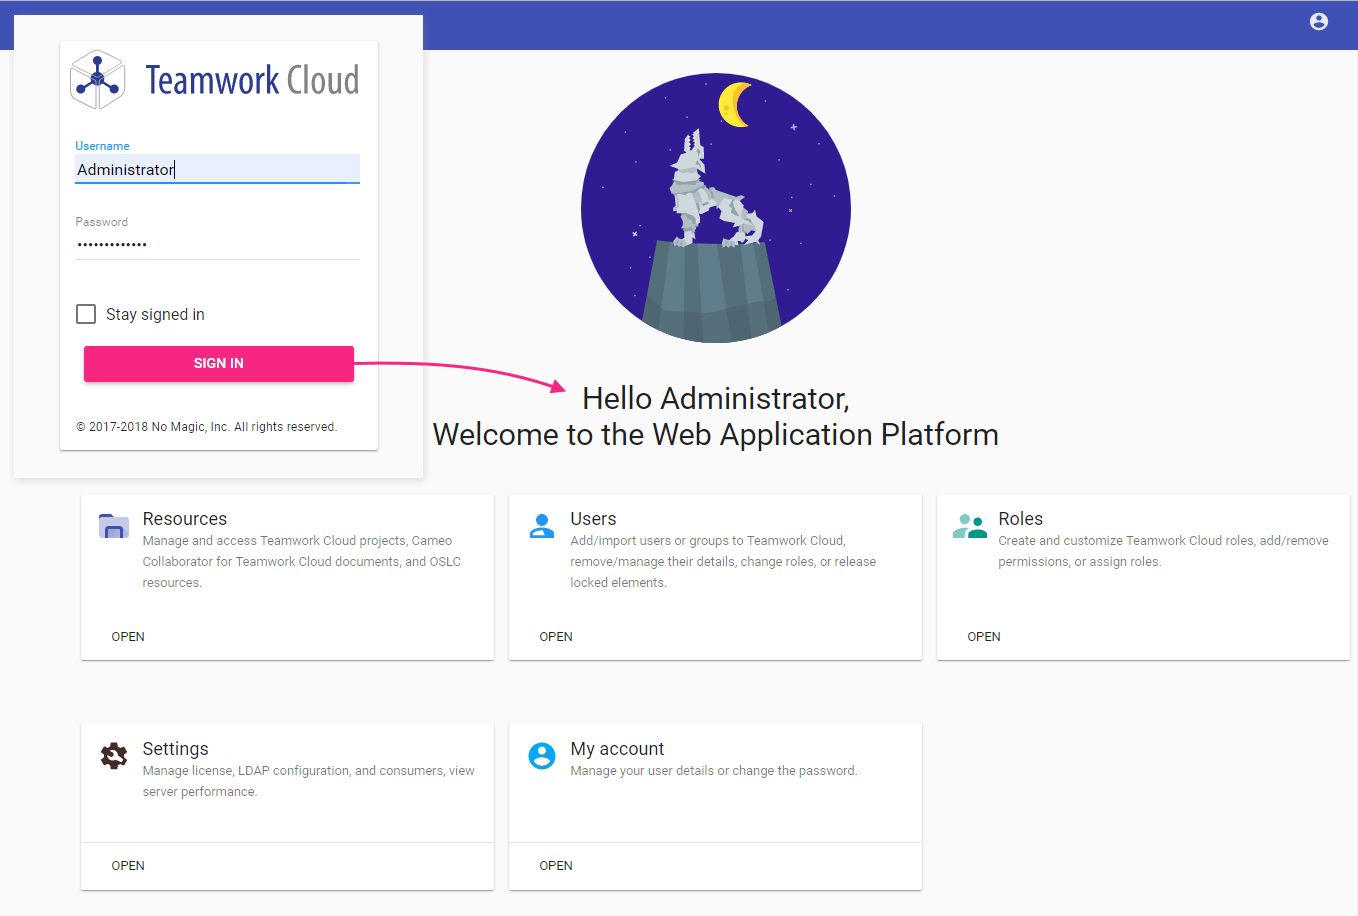The height and width of the screenshot is (916, 1358).
Task: Click the Teamwork Cloud logo icon
Action: [97, 80]
